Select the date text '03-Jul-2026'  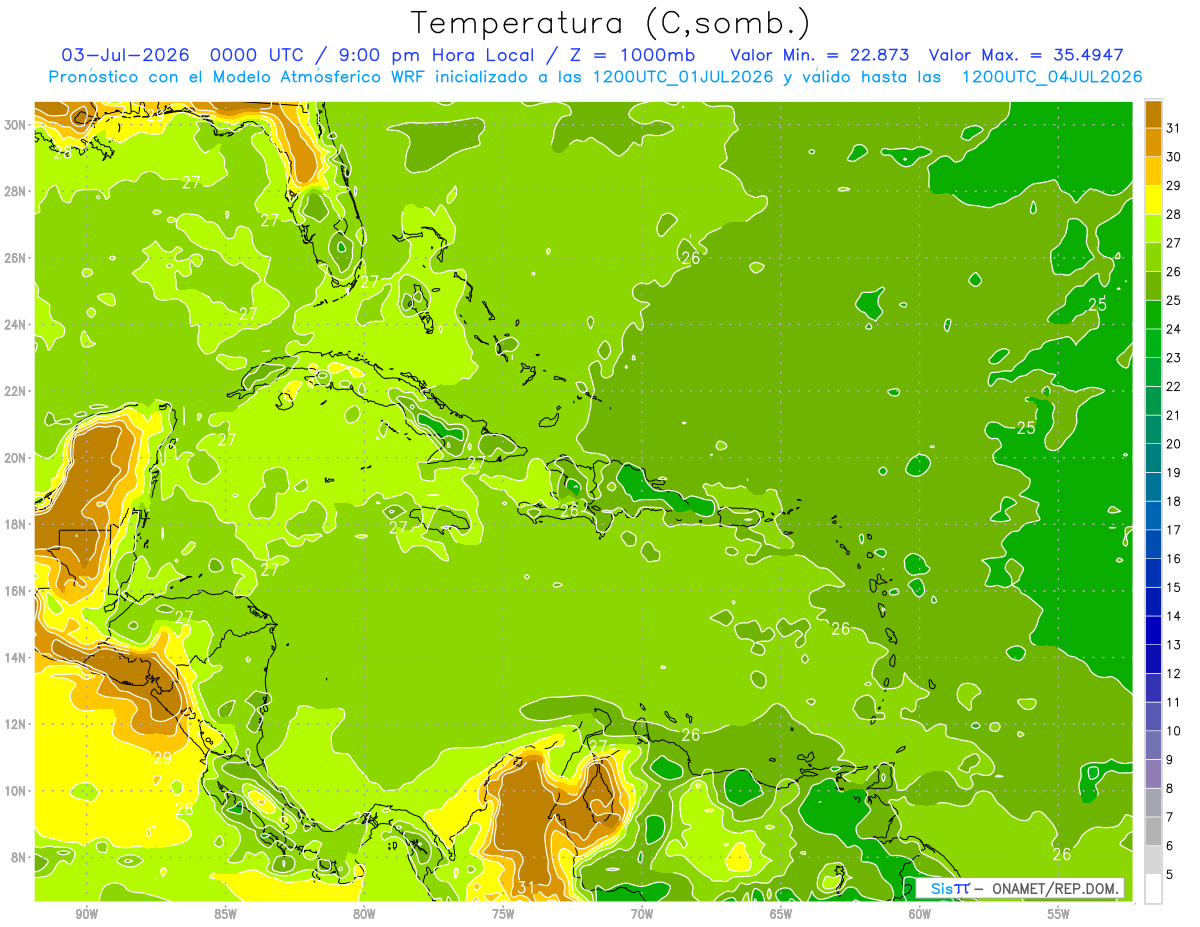pyautogui.click(x=125, y=55)
